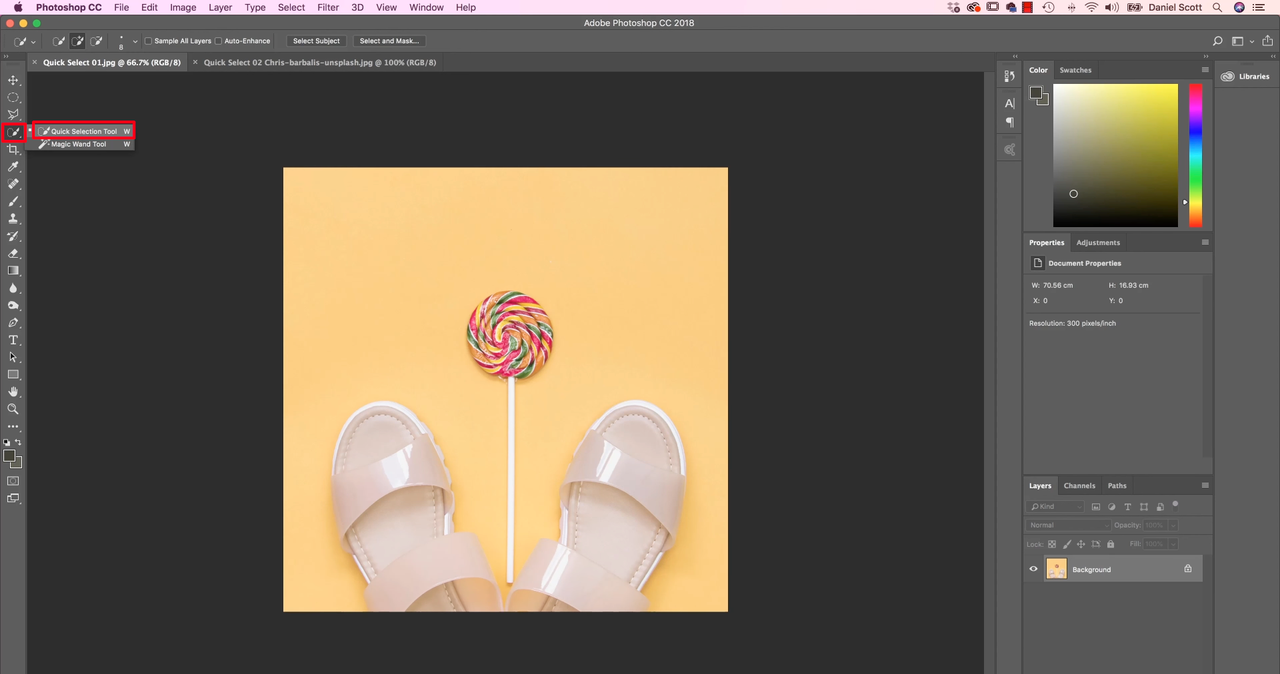
Task: Toggle Quick Mask mode icon
Action: [x=13, y=481]
